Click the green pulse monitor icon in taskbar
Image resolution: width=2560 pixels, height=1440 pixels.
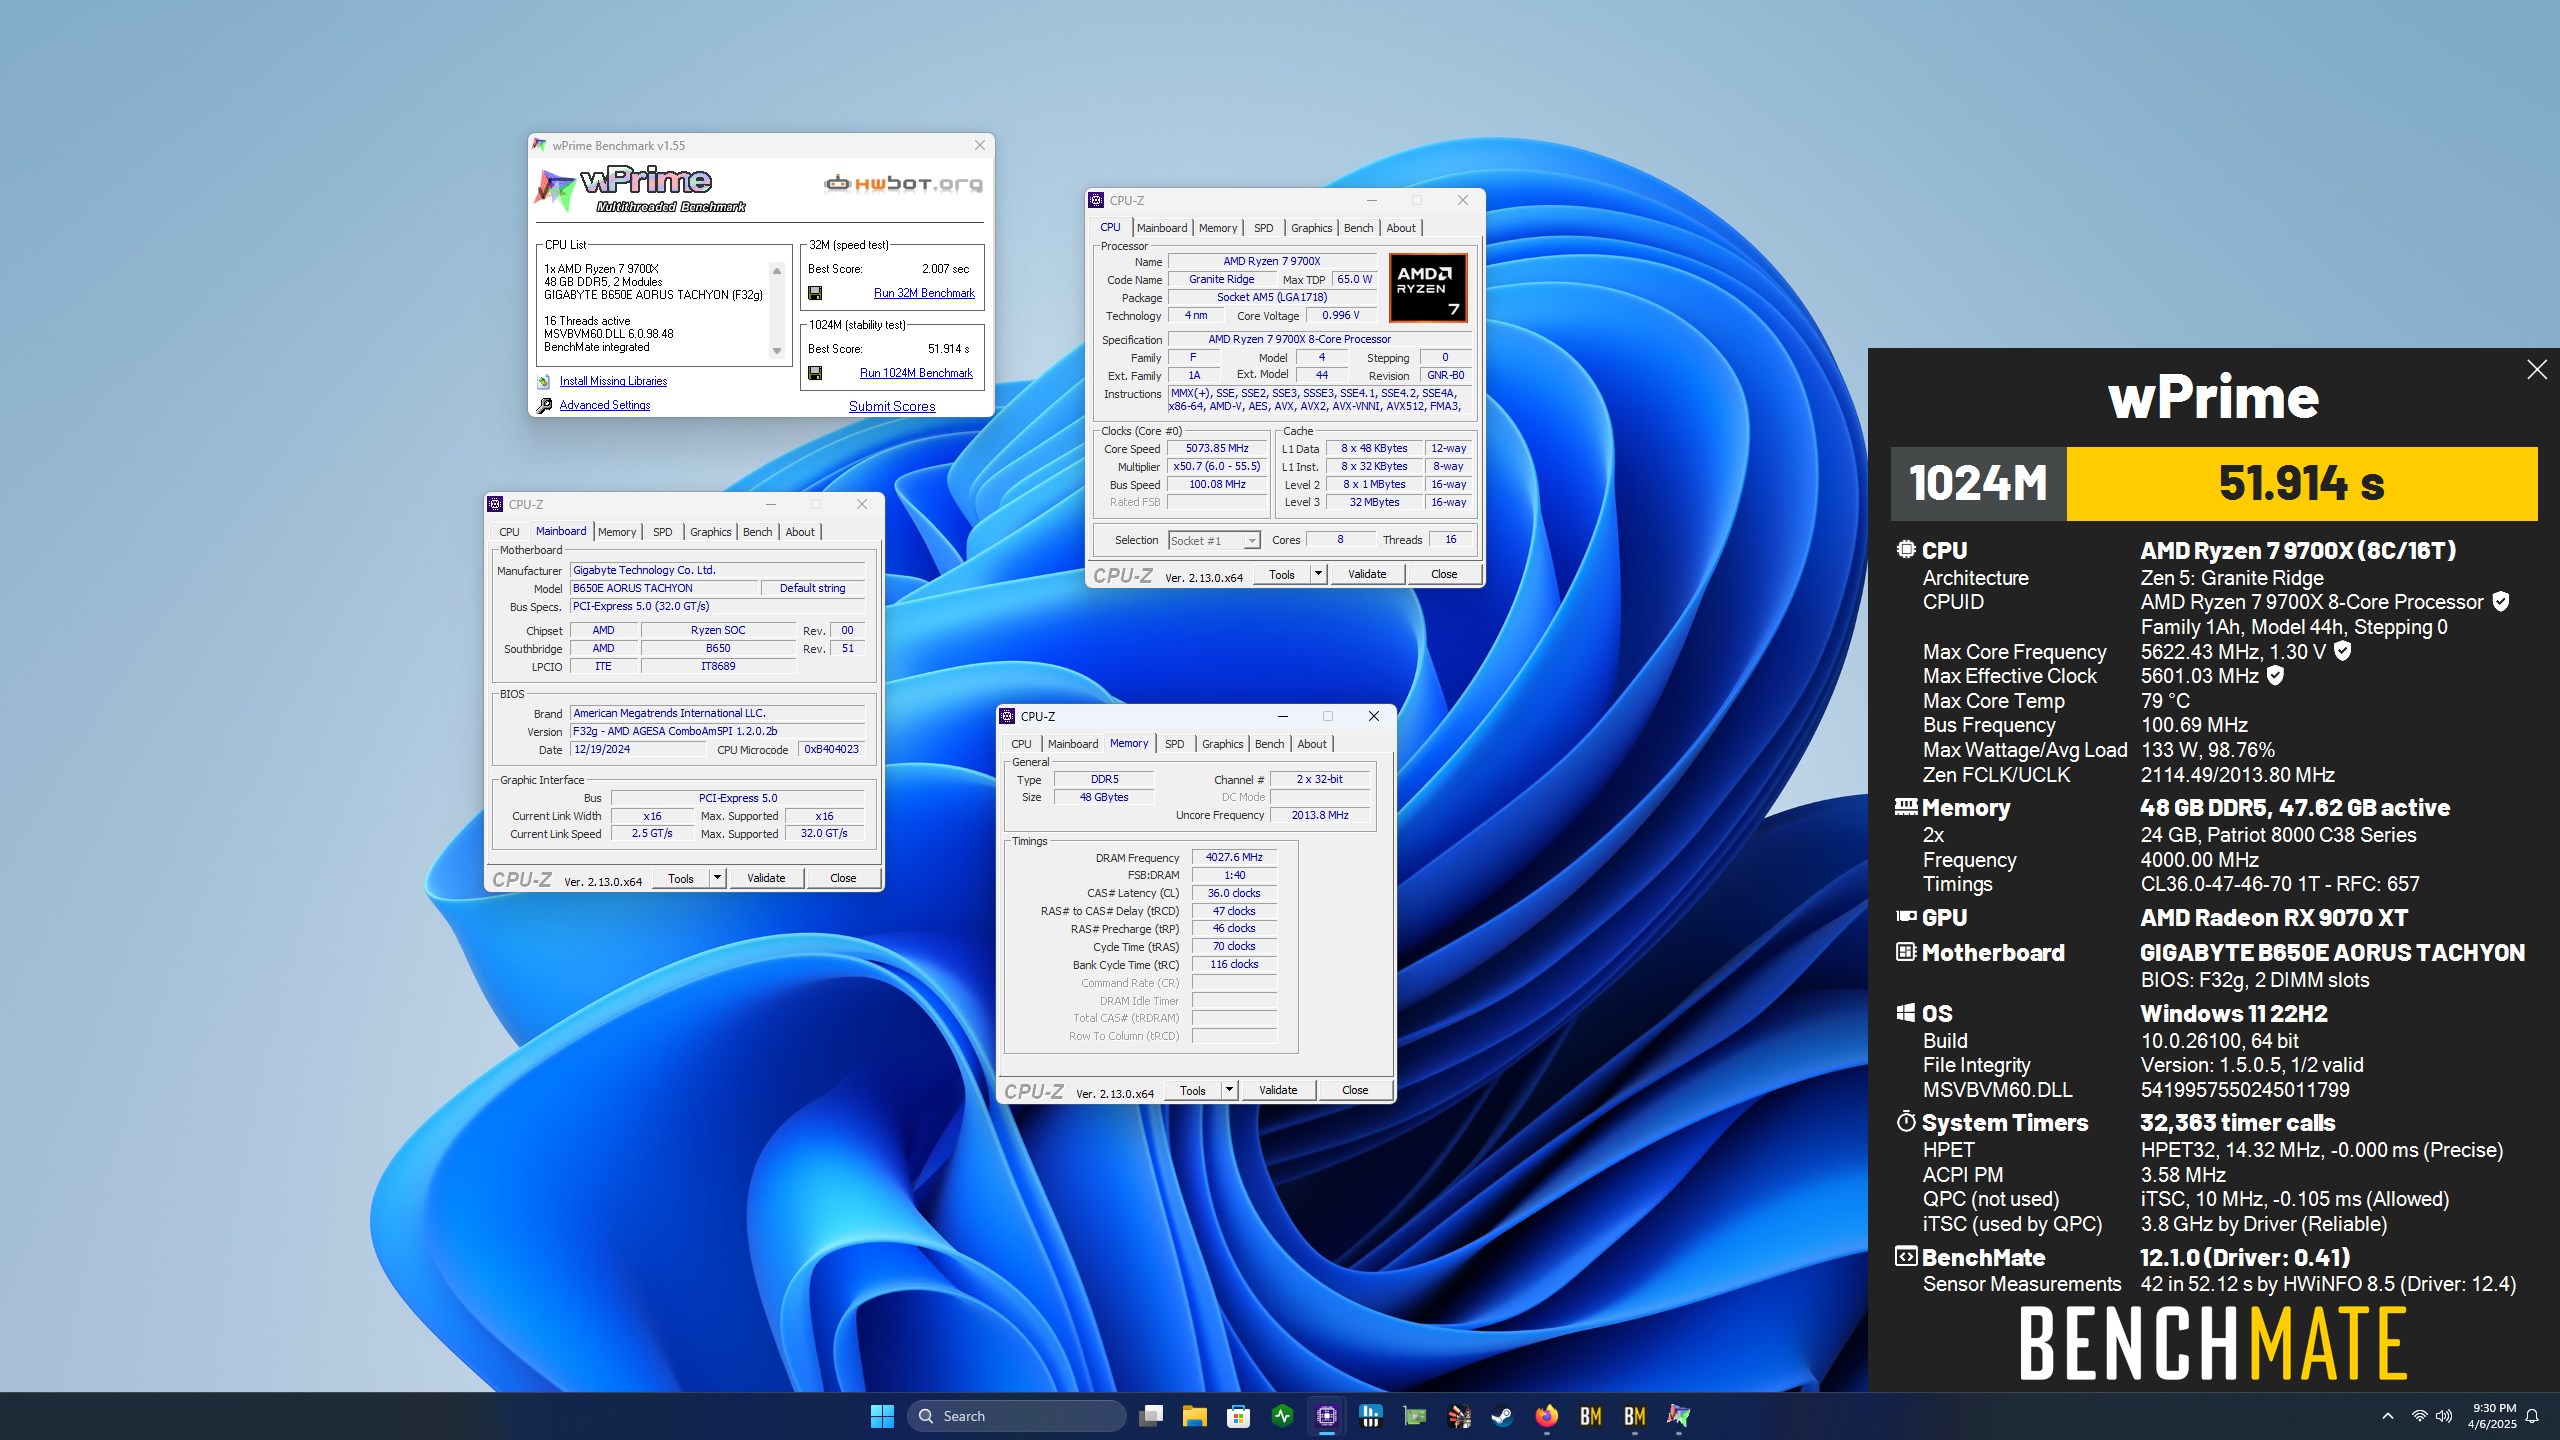tap(1283, 1416)
